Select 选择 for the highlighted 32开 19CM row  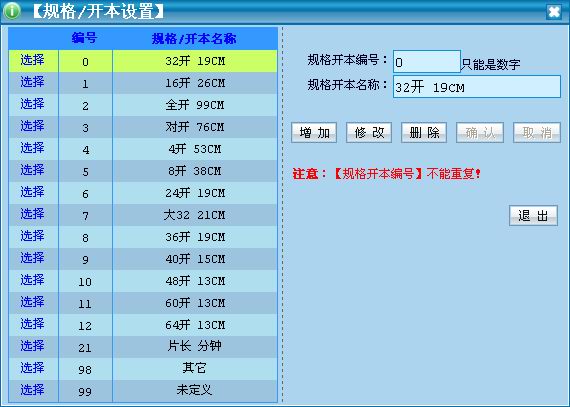tap(32, 60)
